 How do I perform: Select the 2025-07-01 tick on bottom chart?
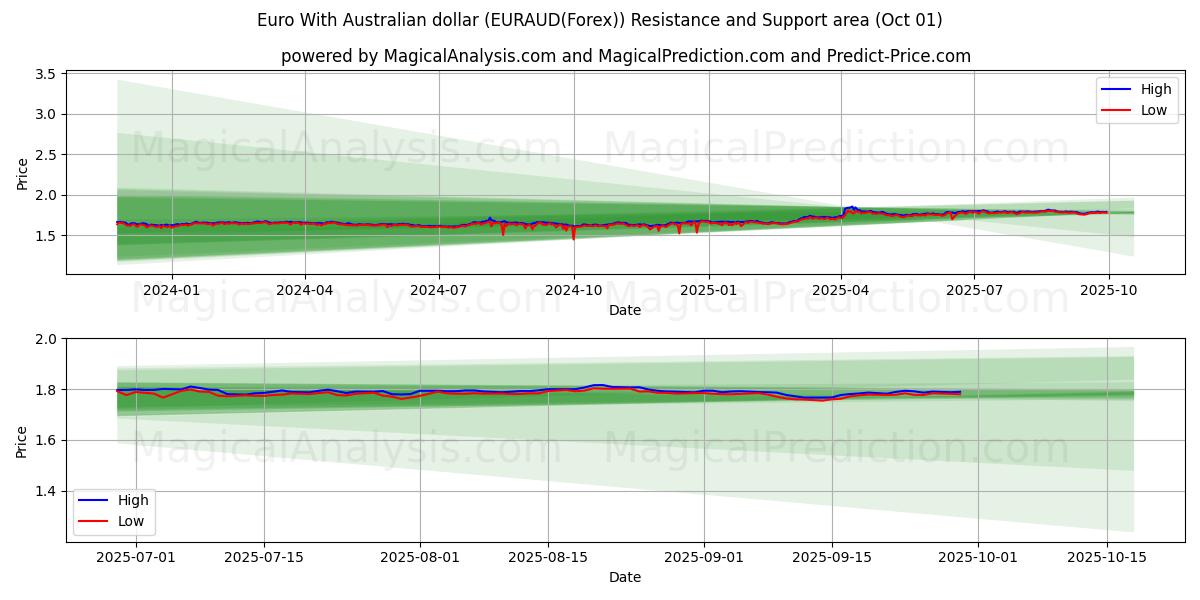coord(135,558)
